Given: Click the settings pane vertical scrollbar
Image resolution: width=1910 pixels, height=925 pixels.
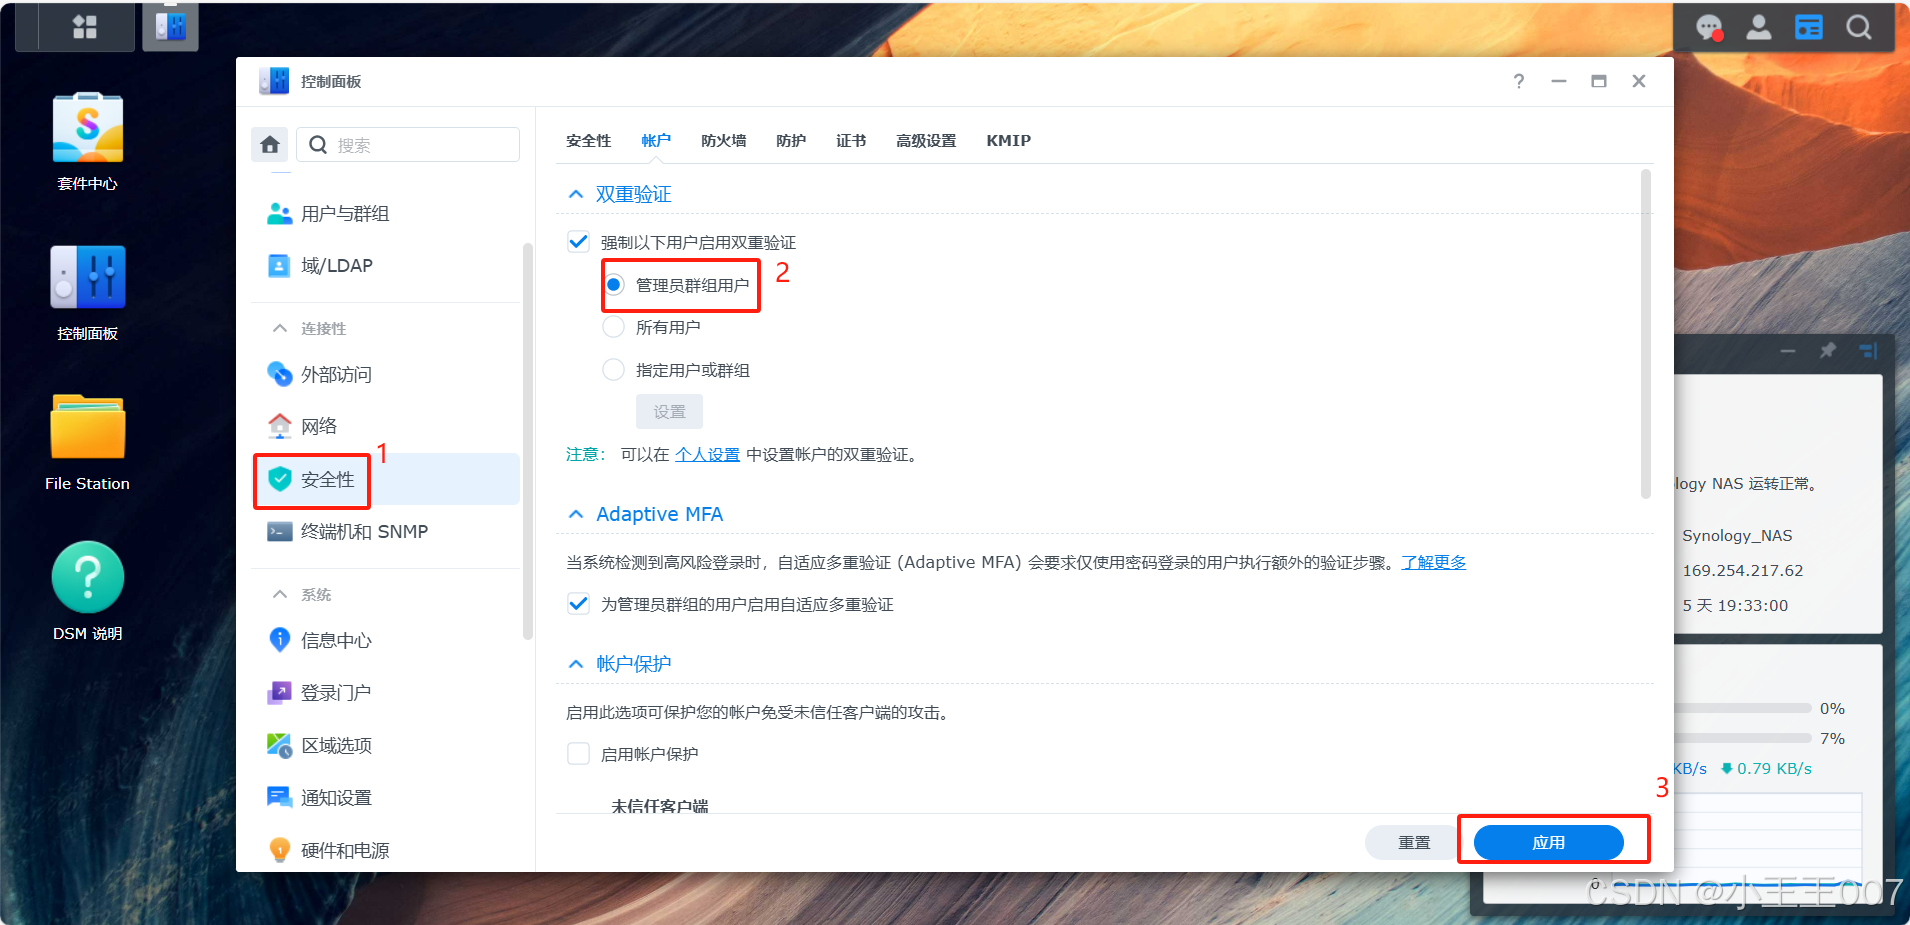Looking at the screenshot, I should point(1646,334).
